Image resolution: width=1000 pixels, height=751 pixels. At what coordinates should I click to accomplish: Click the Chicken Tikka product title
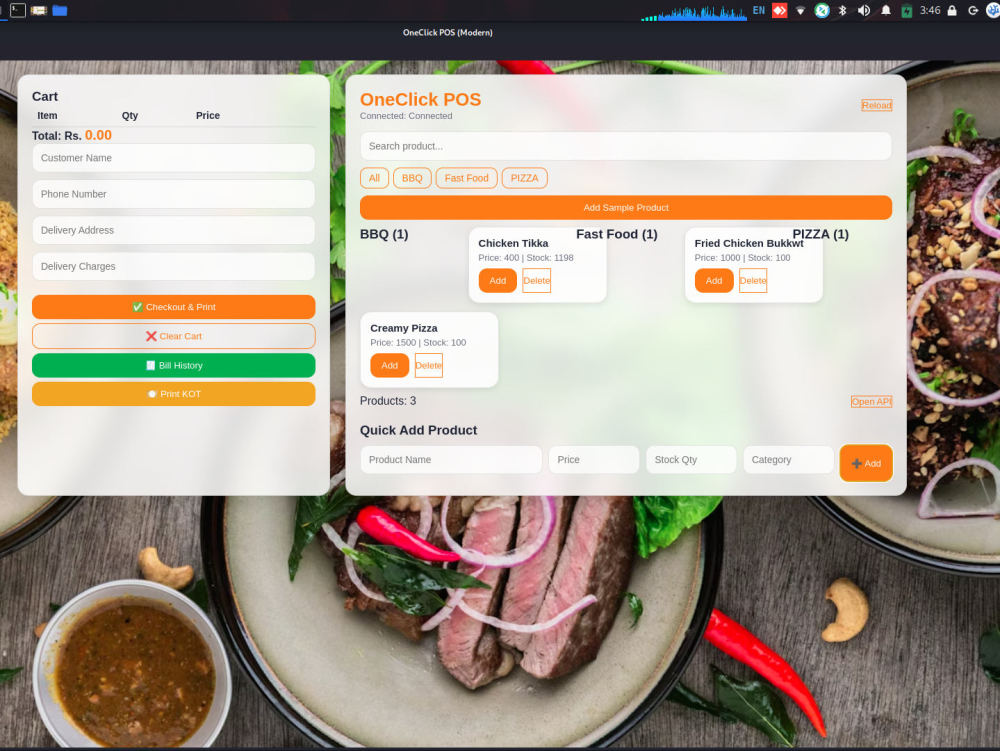[513, 243]
